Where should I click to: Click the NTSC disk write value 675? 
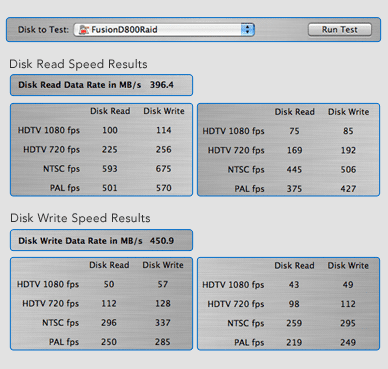[164, 169]
